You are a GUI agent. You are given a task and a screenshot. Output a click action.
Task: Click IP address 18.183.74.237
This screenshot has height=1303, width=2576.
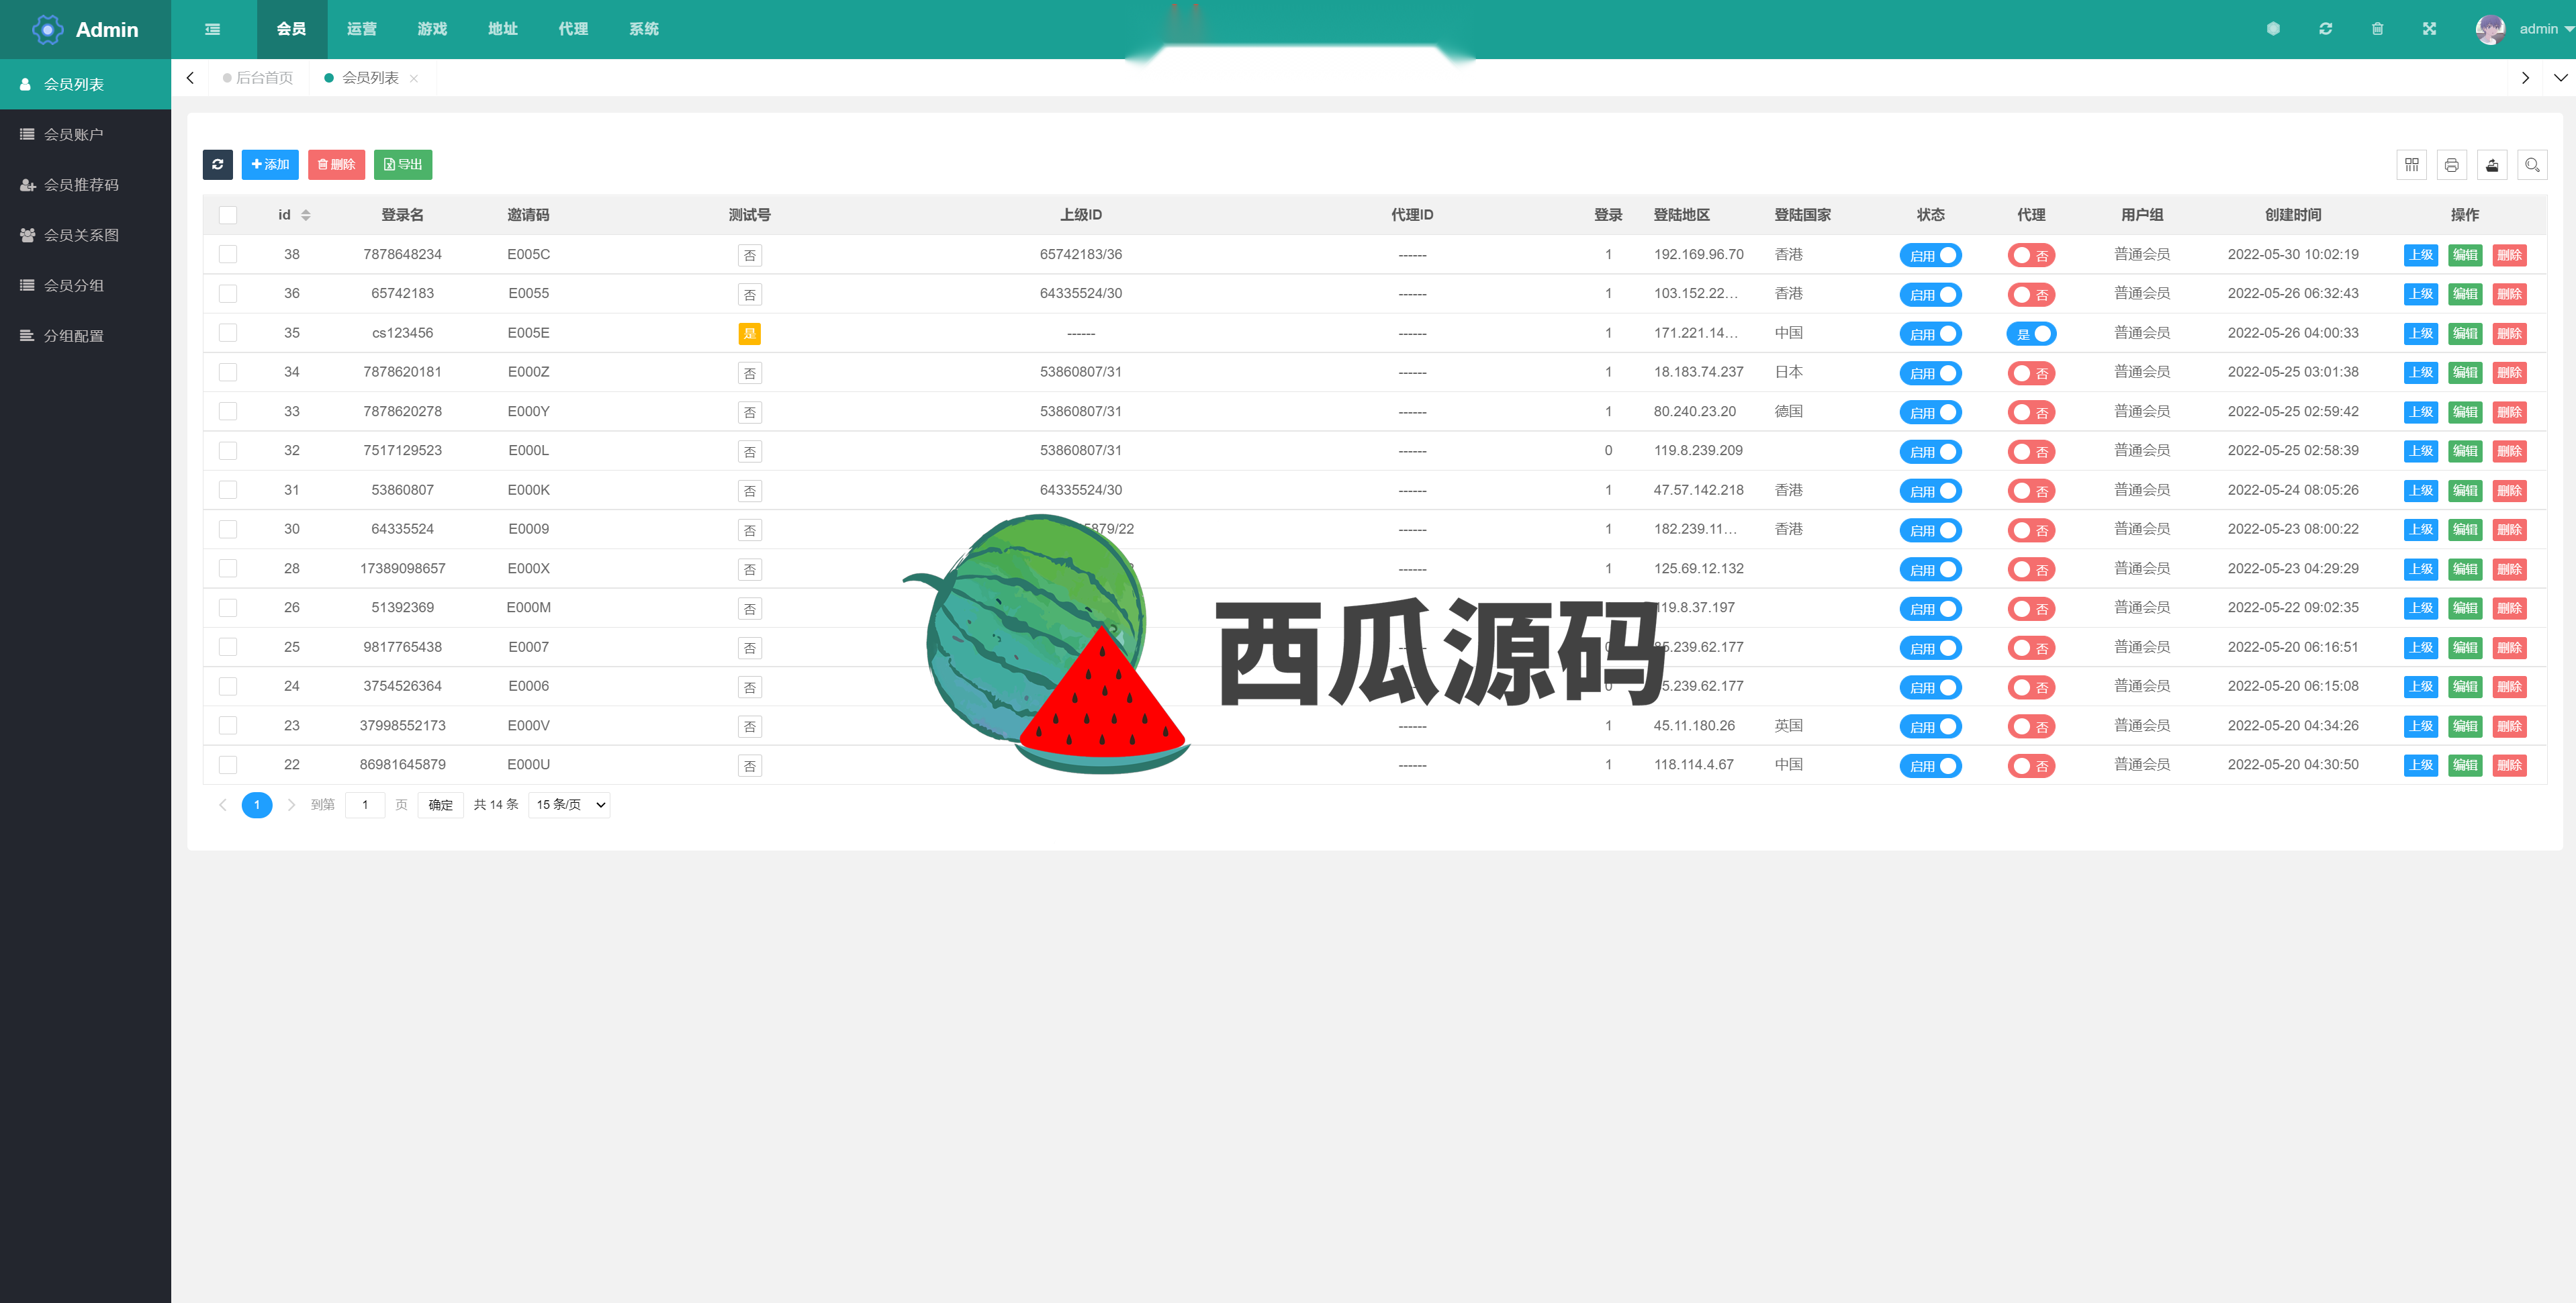(1698, 372)
